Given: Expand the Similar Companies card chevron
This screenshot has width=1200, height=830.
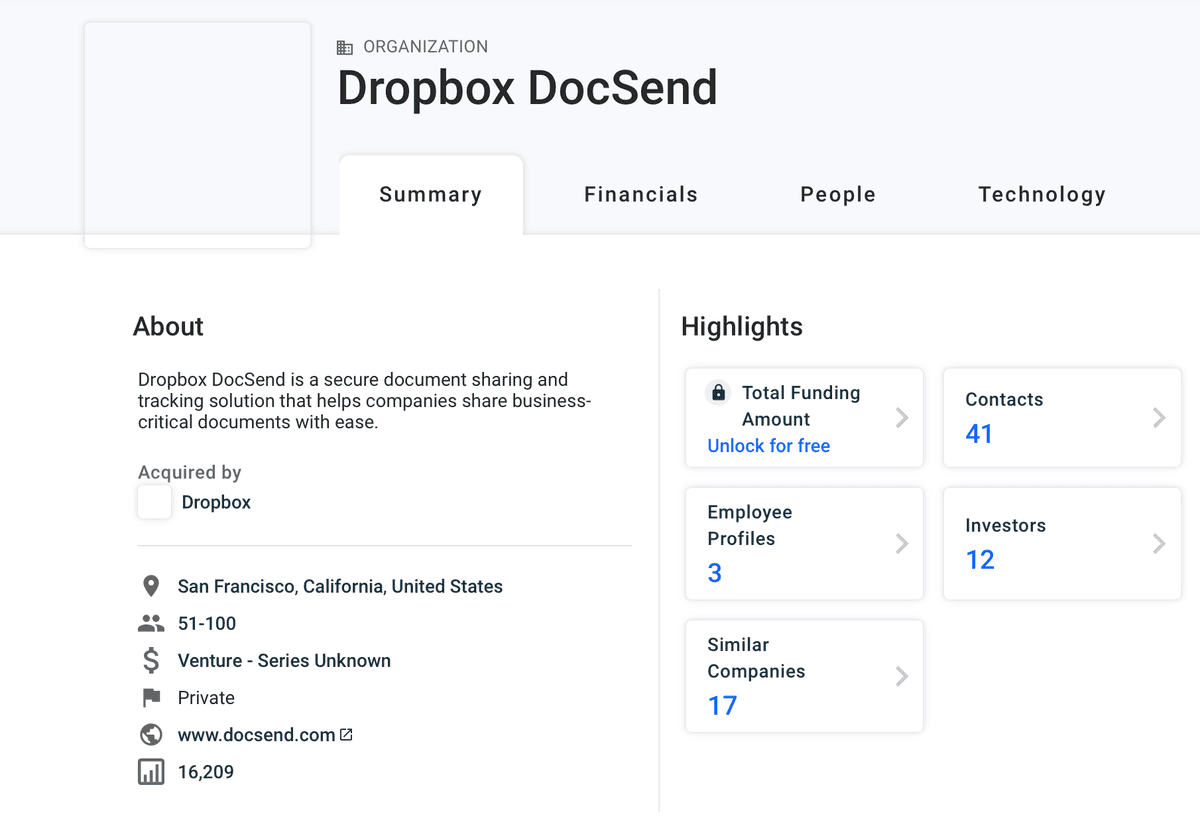Looking at the screenshot, I should click(x=901, y=676).
